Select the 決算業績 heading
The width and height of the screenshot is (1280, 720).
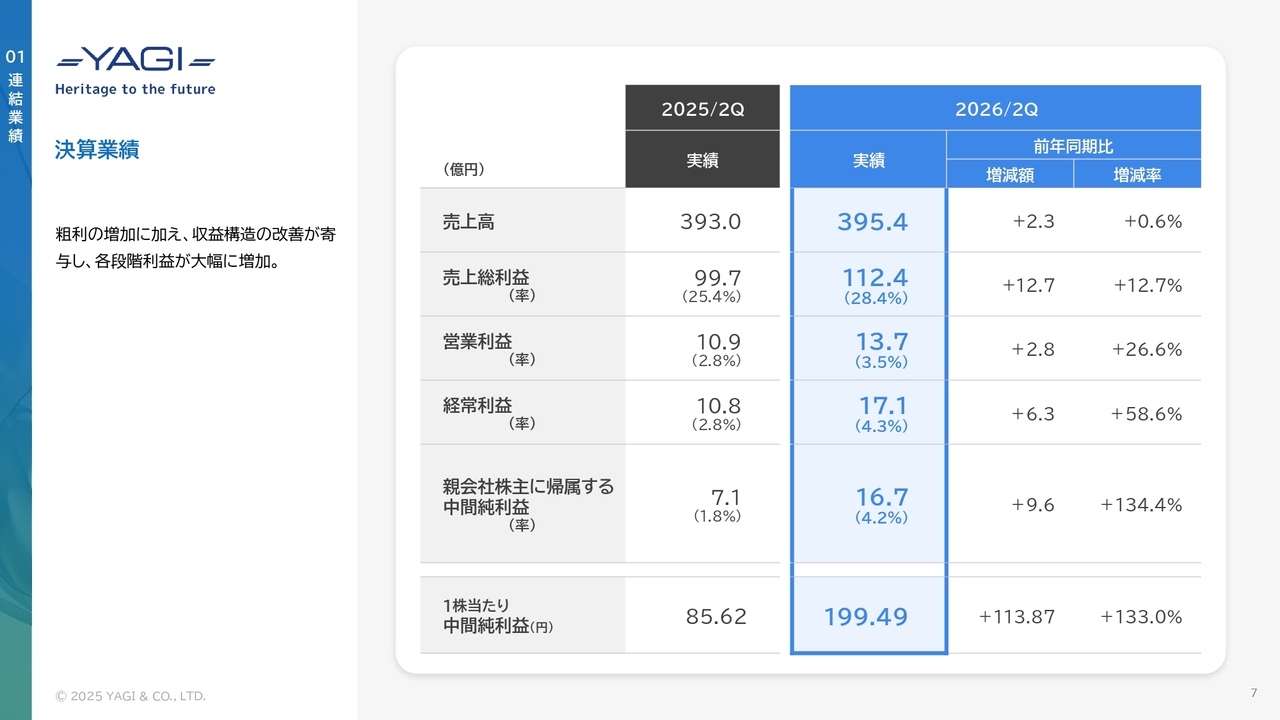97,150
